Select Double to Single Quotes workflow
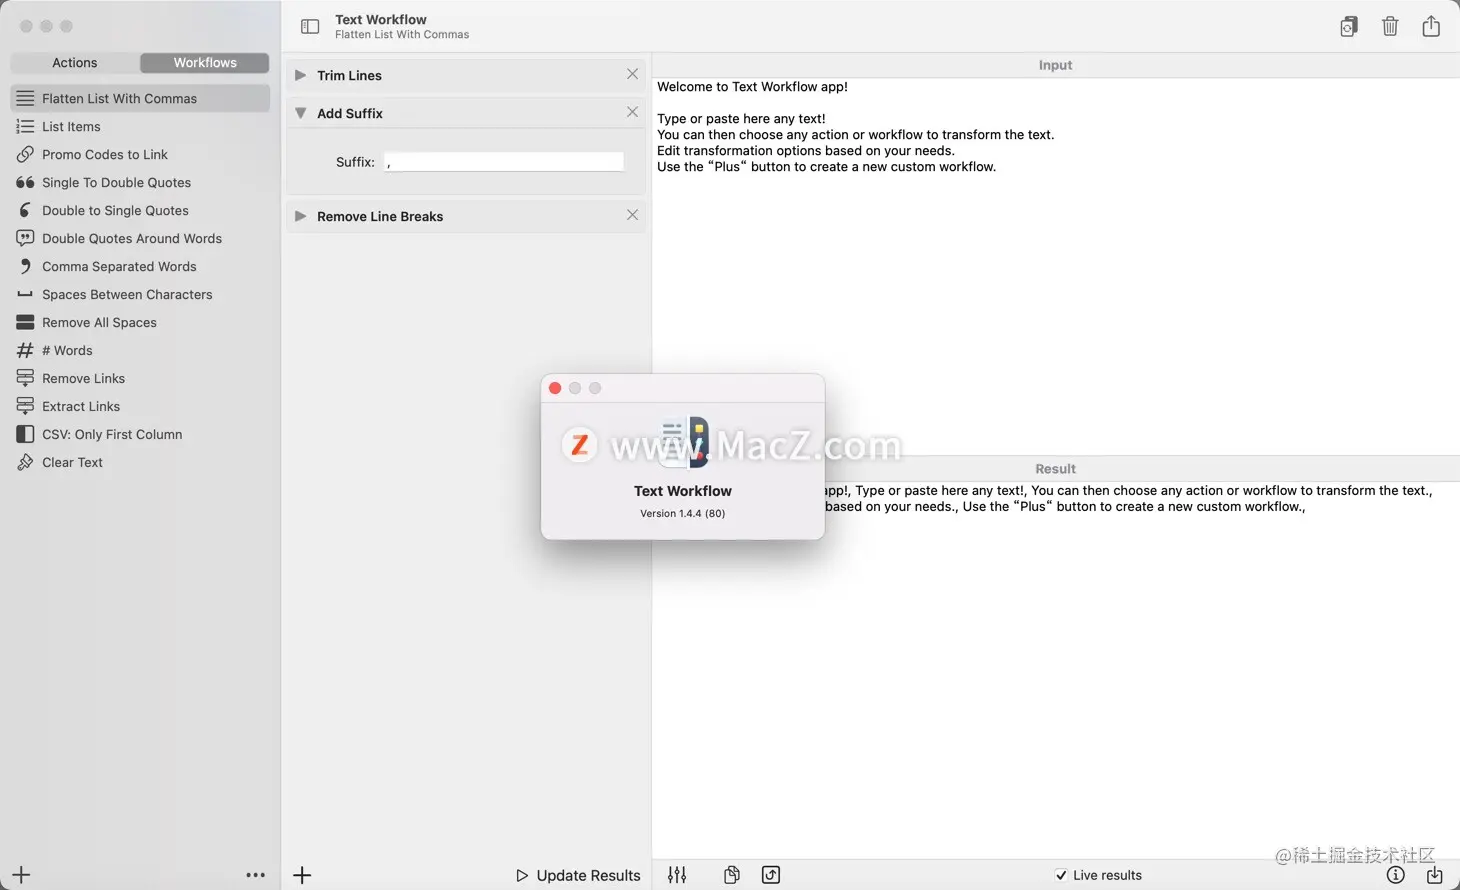Viewport: 1460px width, 890px height. coord(140,210)
